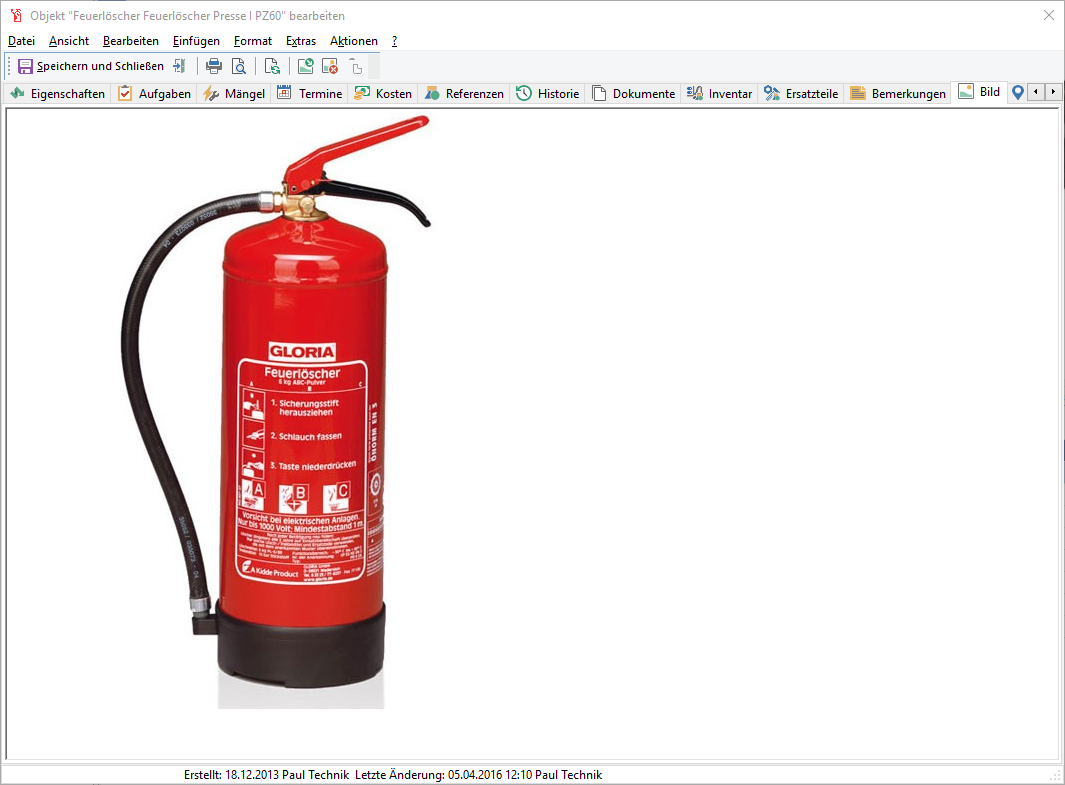
Task: Click the blue location pin tab icon
Action: pyautogui.click(x=1017, y=93)
